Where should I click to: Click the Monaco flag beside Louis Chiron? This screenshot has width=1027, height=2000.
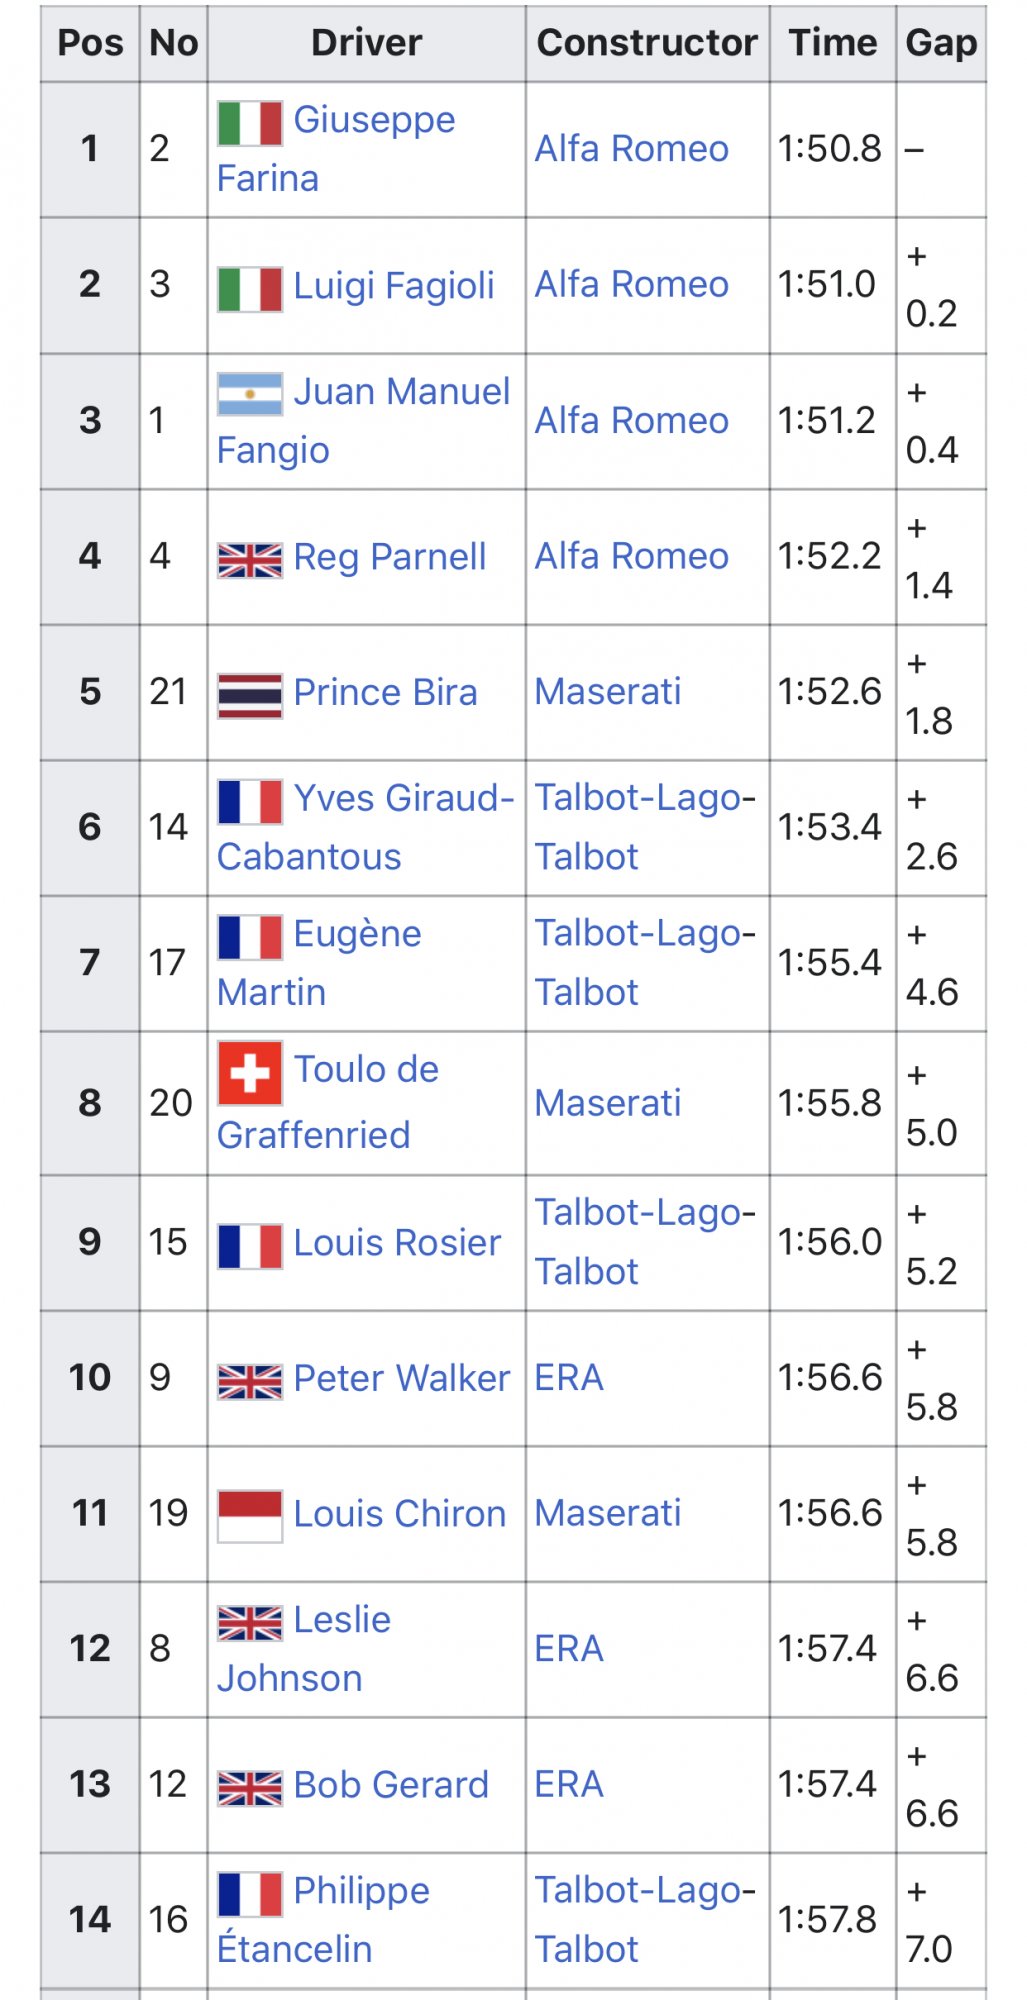click(250, 1517)
